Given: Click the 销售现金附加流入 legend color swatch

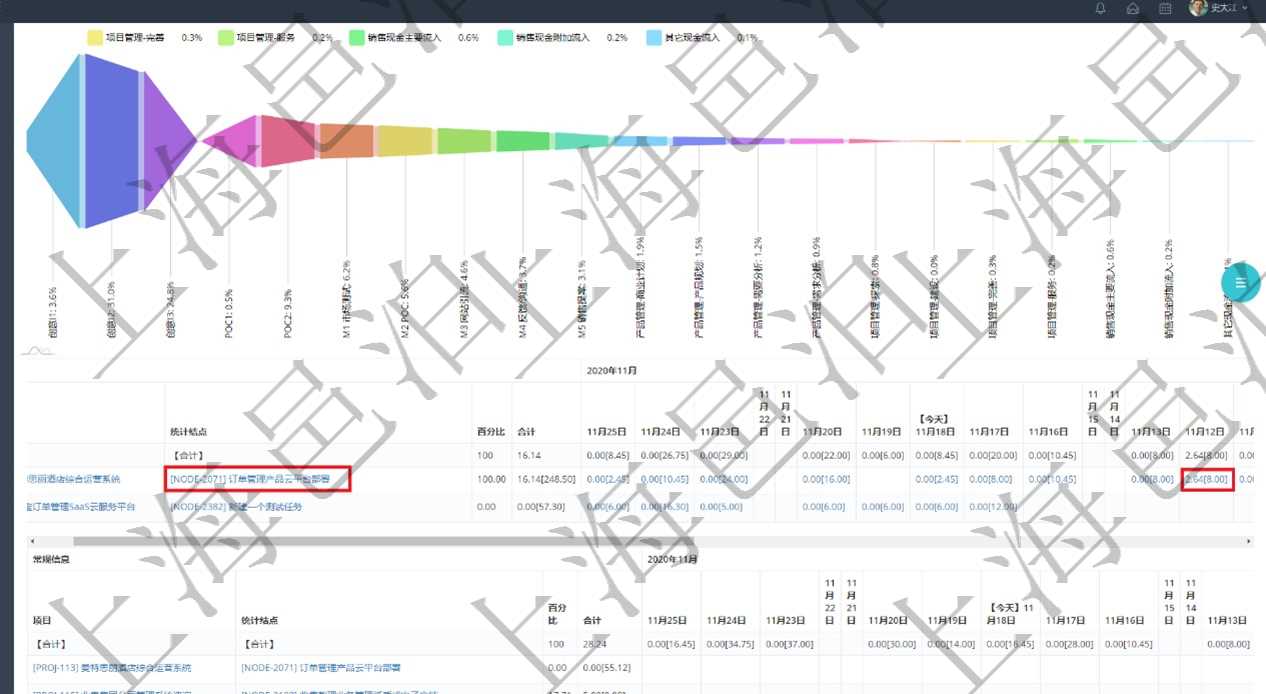Looking at the screenshot, I should (x=505, y=37).
